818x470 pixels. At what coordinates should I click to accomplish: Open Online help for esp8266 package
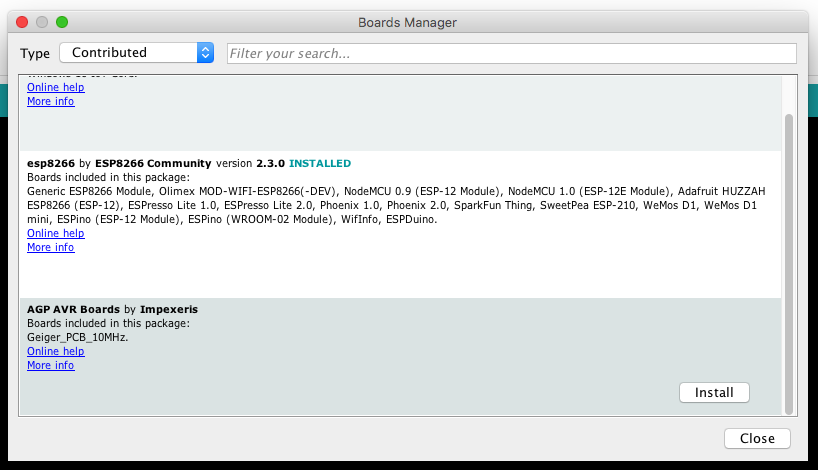[56, 233]
